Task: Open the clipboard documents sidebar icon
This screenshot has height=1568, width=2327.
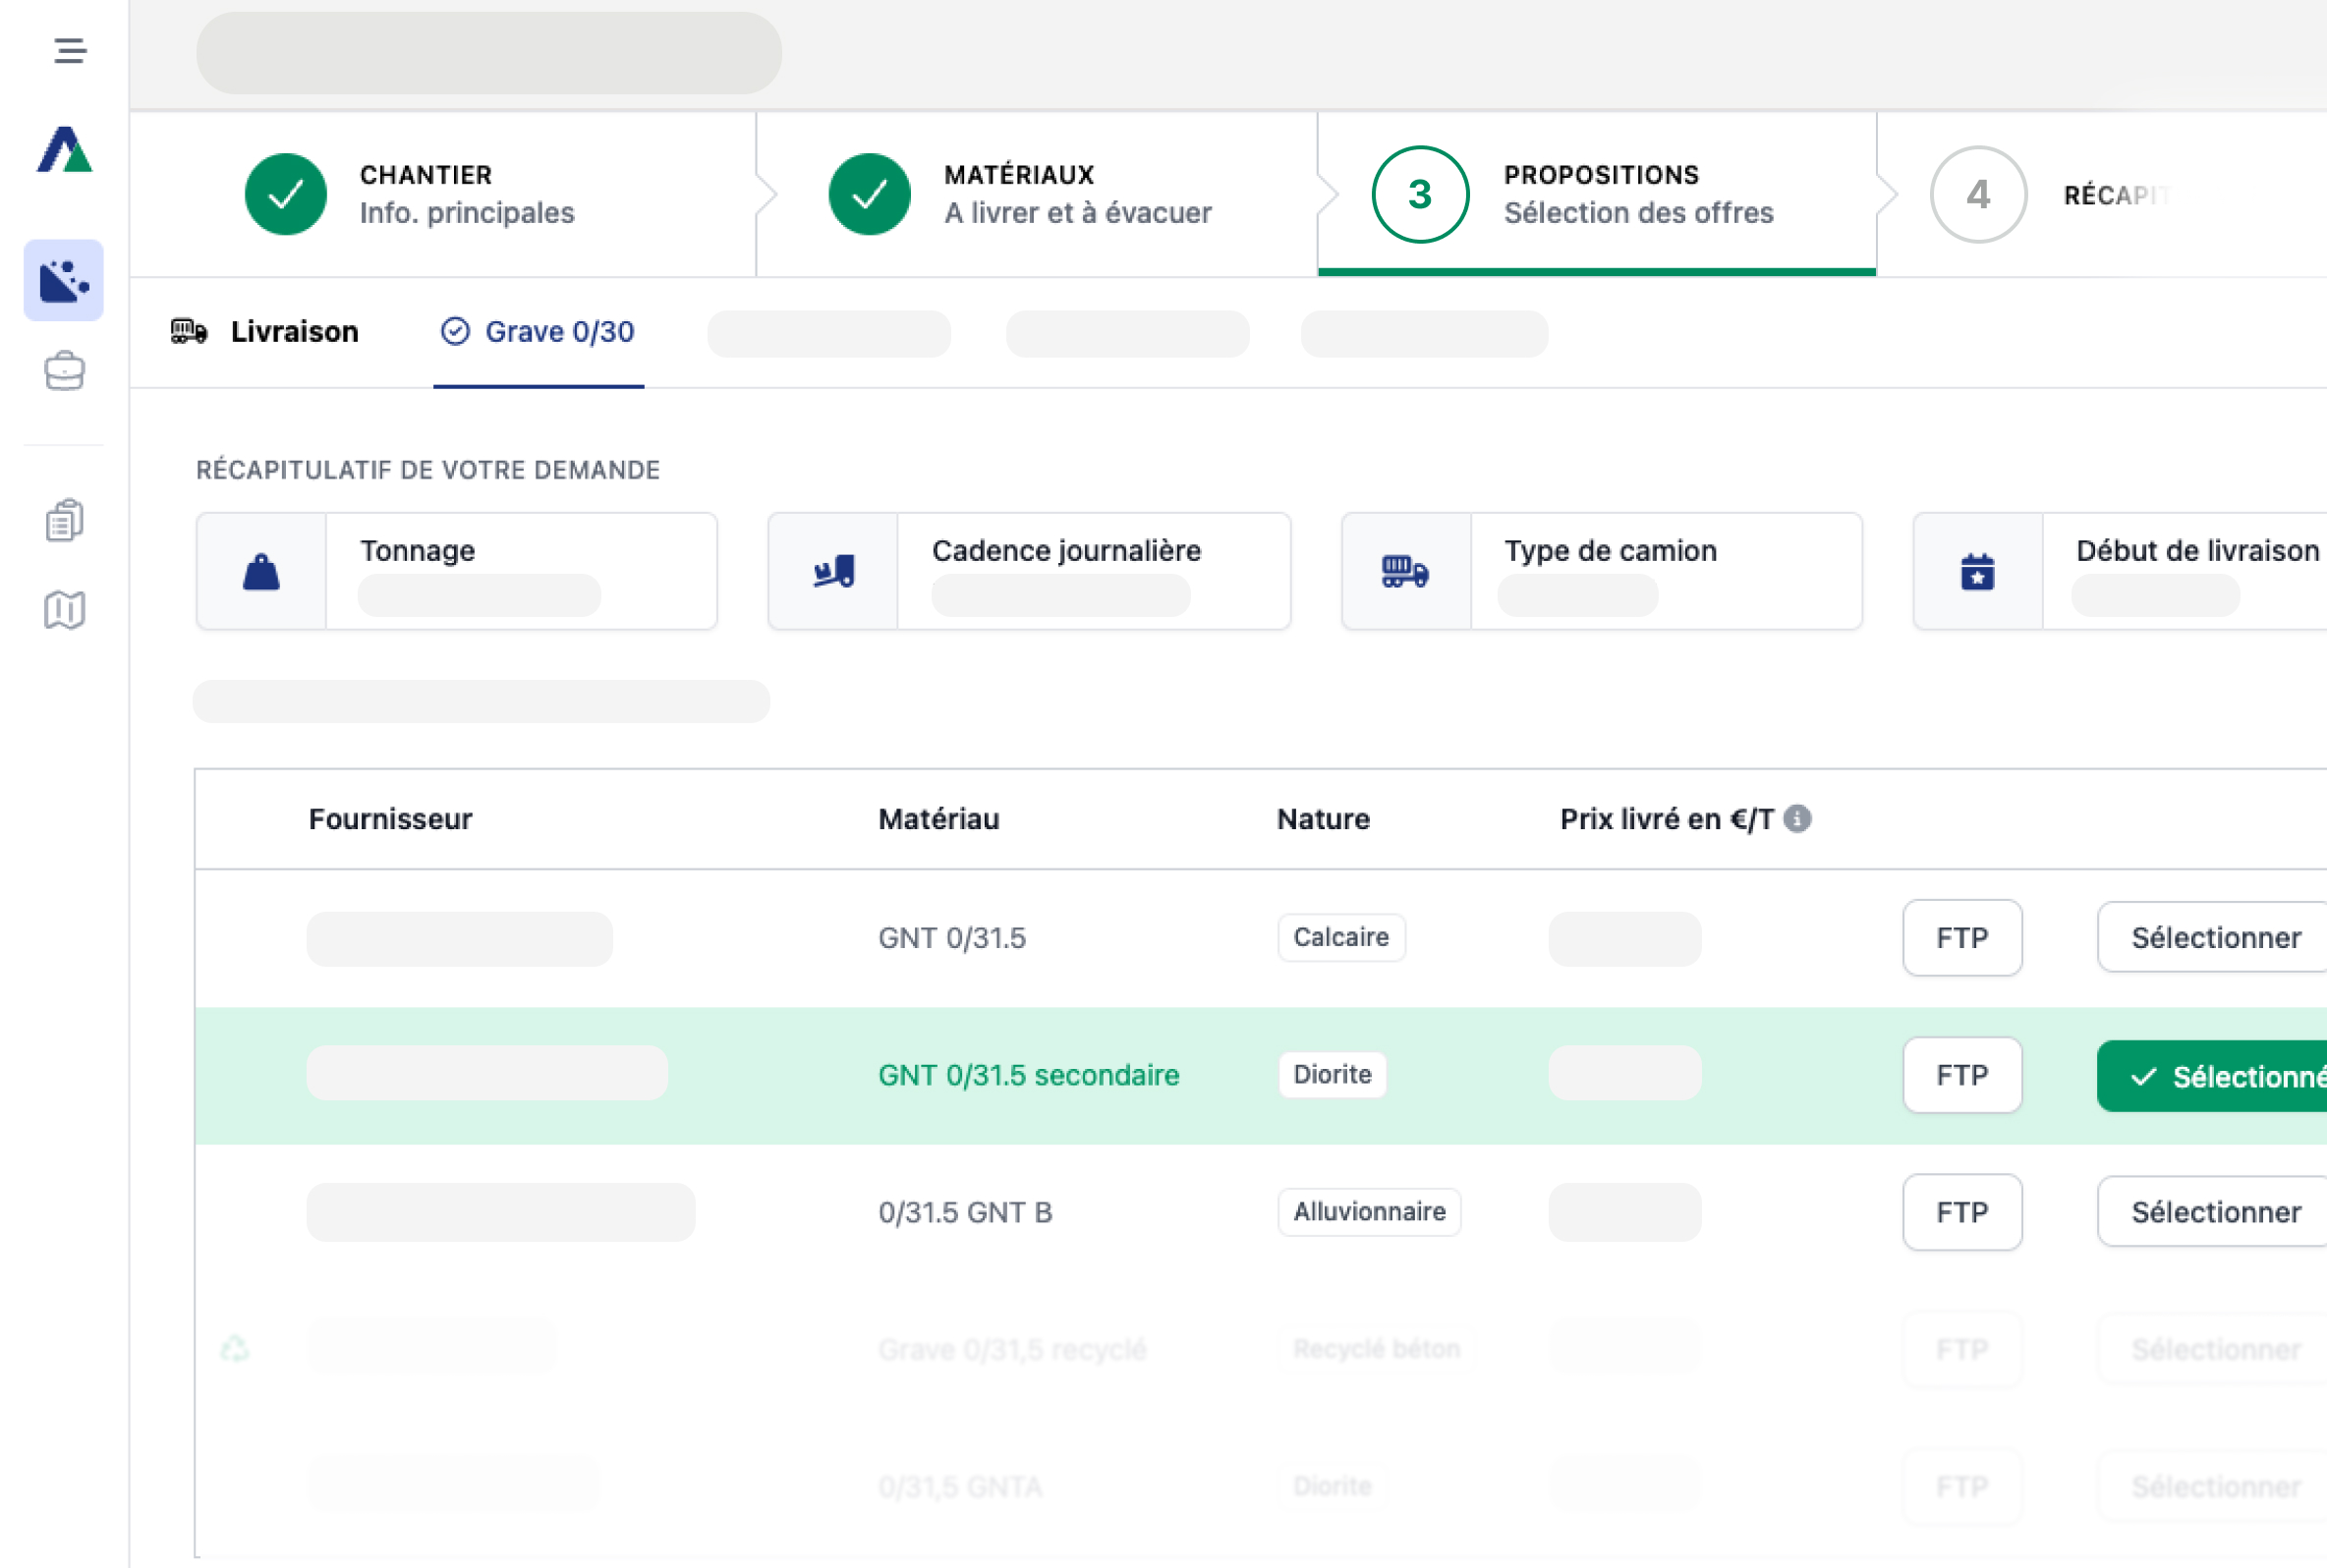Action: 64,520
